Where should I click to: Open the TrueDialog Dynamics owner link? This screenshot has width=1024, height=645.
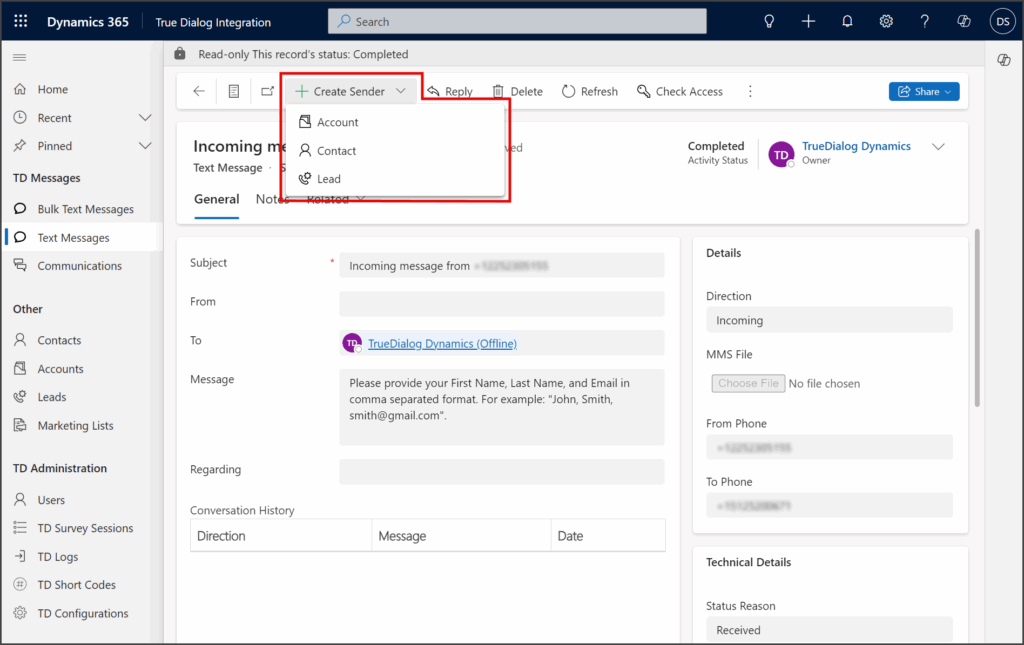[x=856, y=146]
